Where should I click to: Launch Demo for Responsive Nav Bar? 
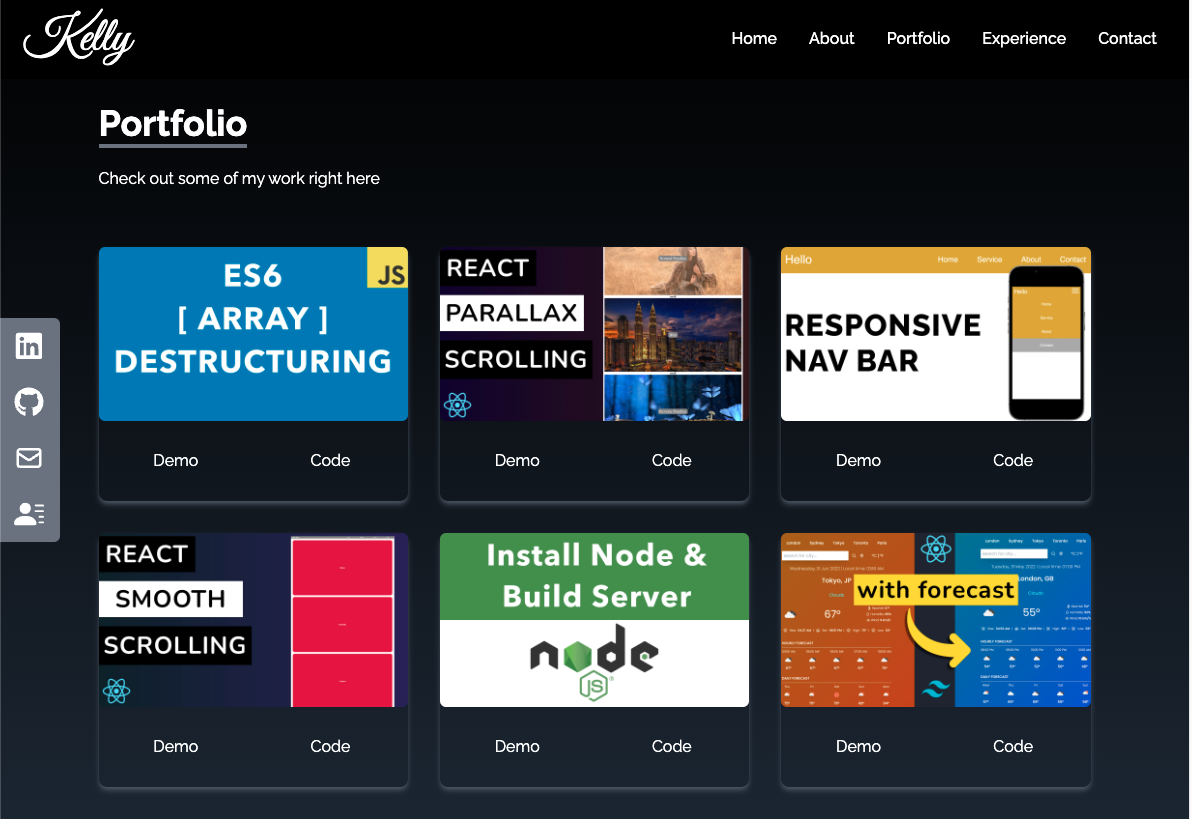point(858,460)
